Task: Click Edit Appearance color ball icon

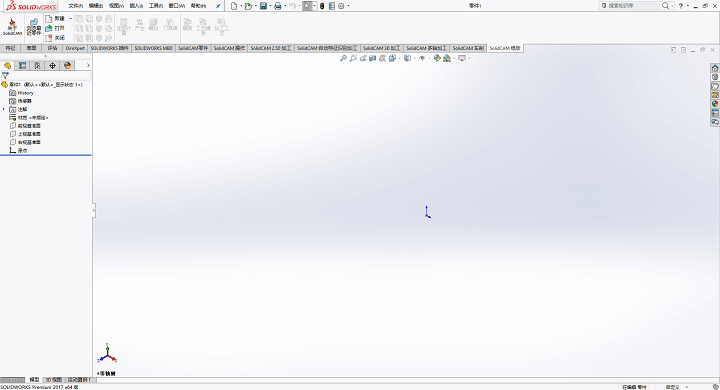Action: click(x=437, y=58)
